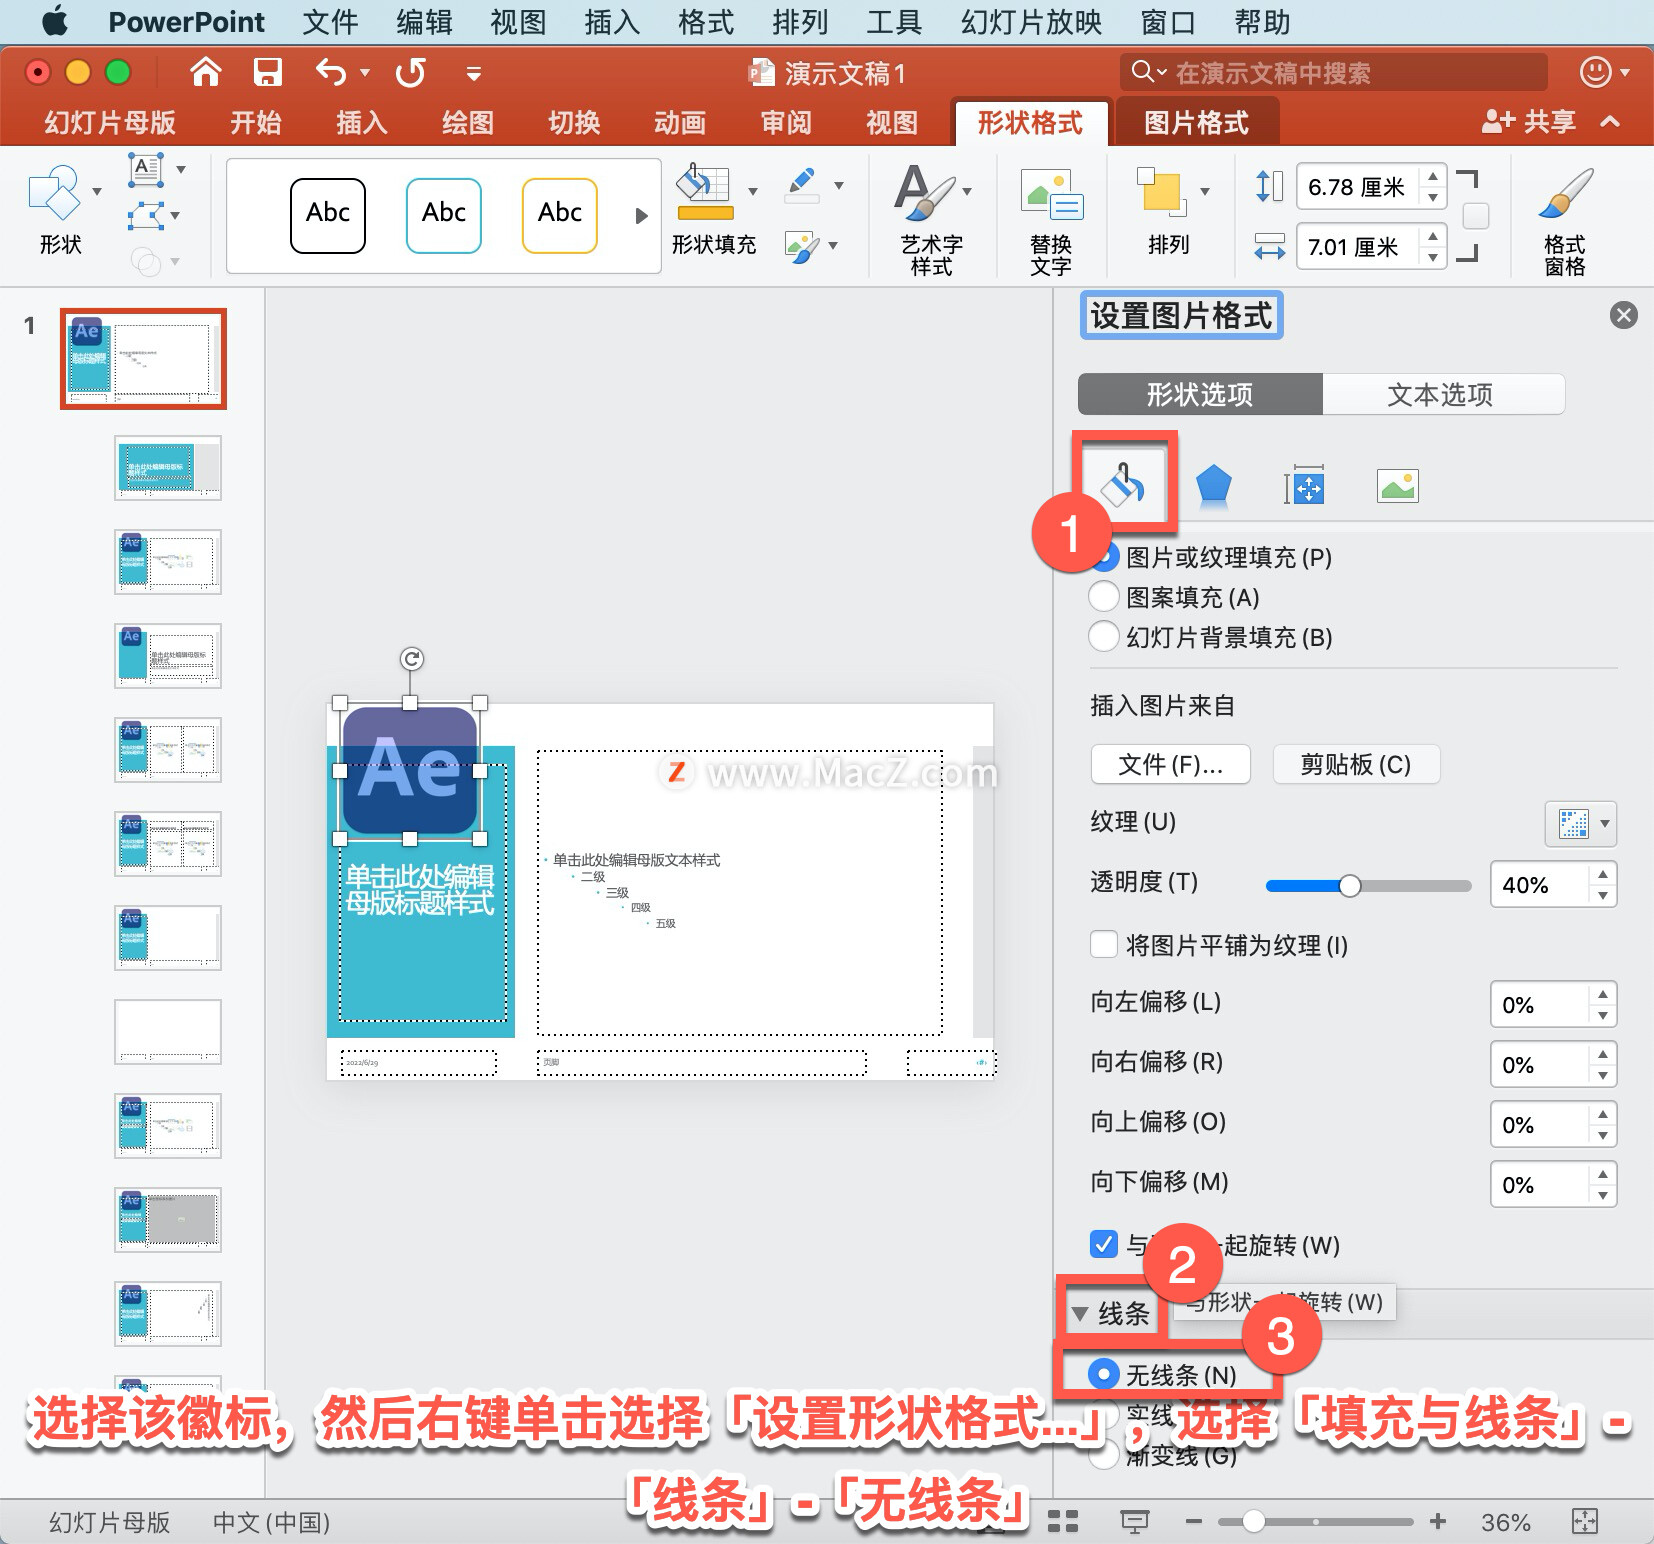Collapse the ribbon with chevron

1610,122
